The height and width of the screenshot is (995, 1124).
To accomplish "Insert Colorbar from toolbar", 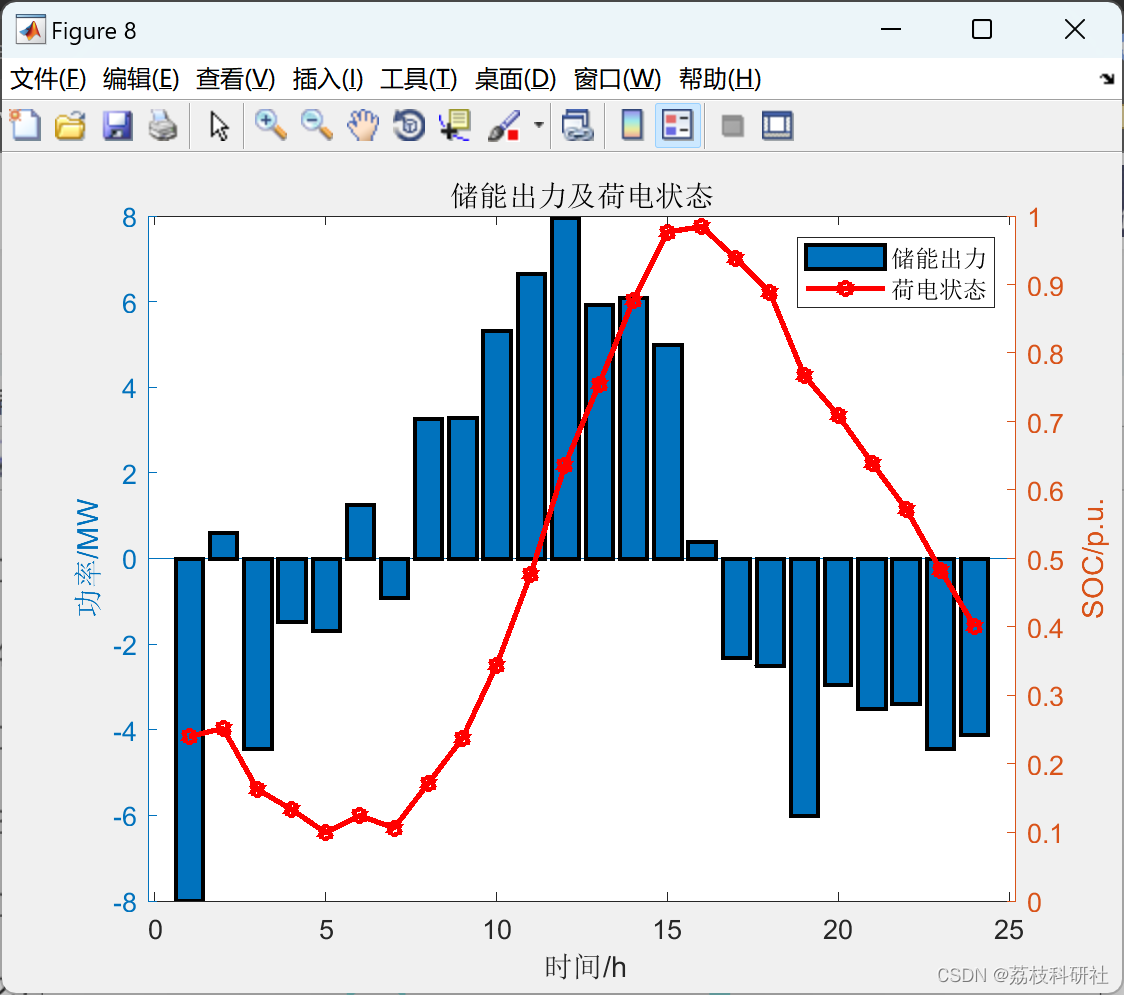I will click(x=632, y=125).
